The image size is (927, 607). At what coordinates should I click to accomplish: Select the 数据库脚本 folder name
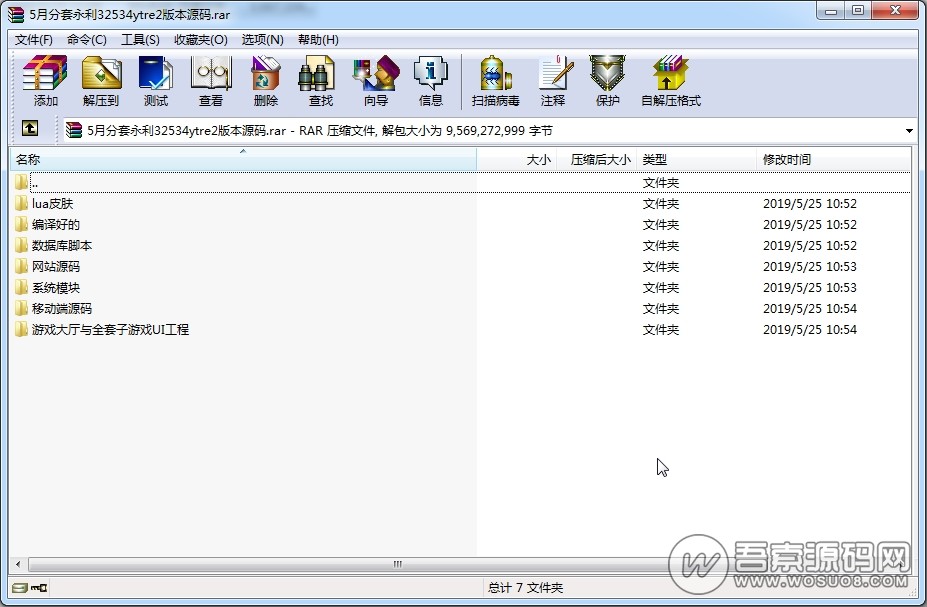[62, 246]
